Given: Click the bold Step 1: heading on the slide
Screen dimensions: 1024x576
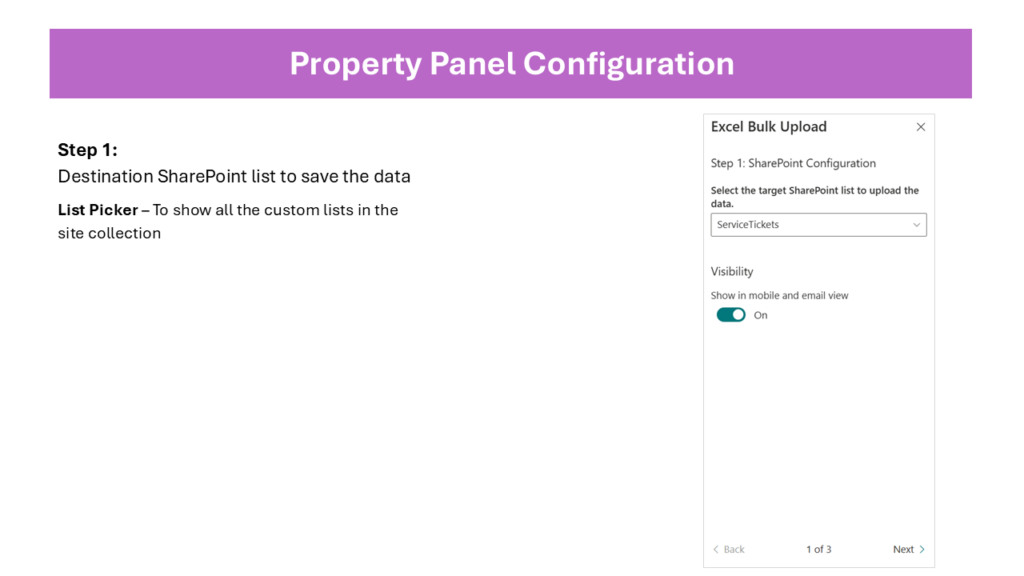Looking at the screenshot, I should (88, 150).
